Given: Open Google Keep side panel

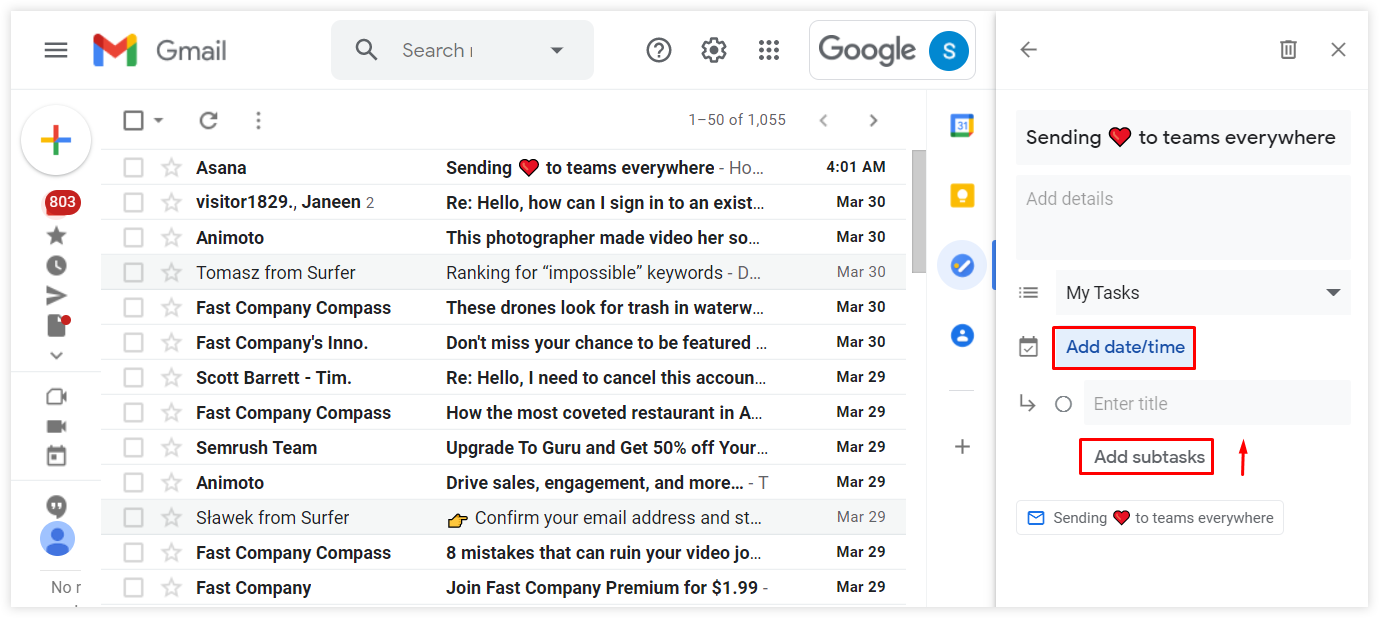Looking at the screenshot, I should pos(961,196).
